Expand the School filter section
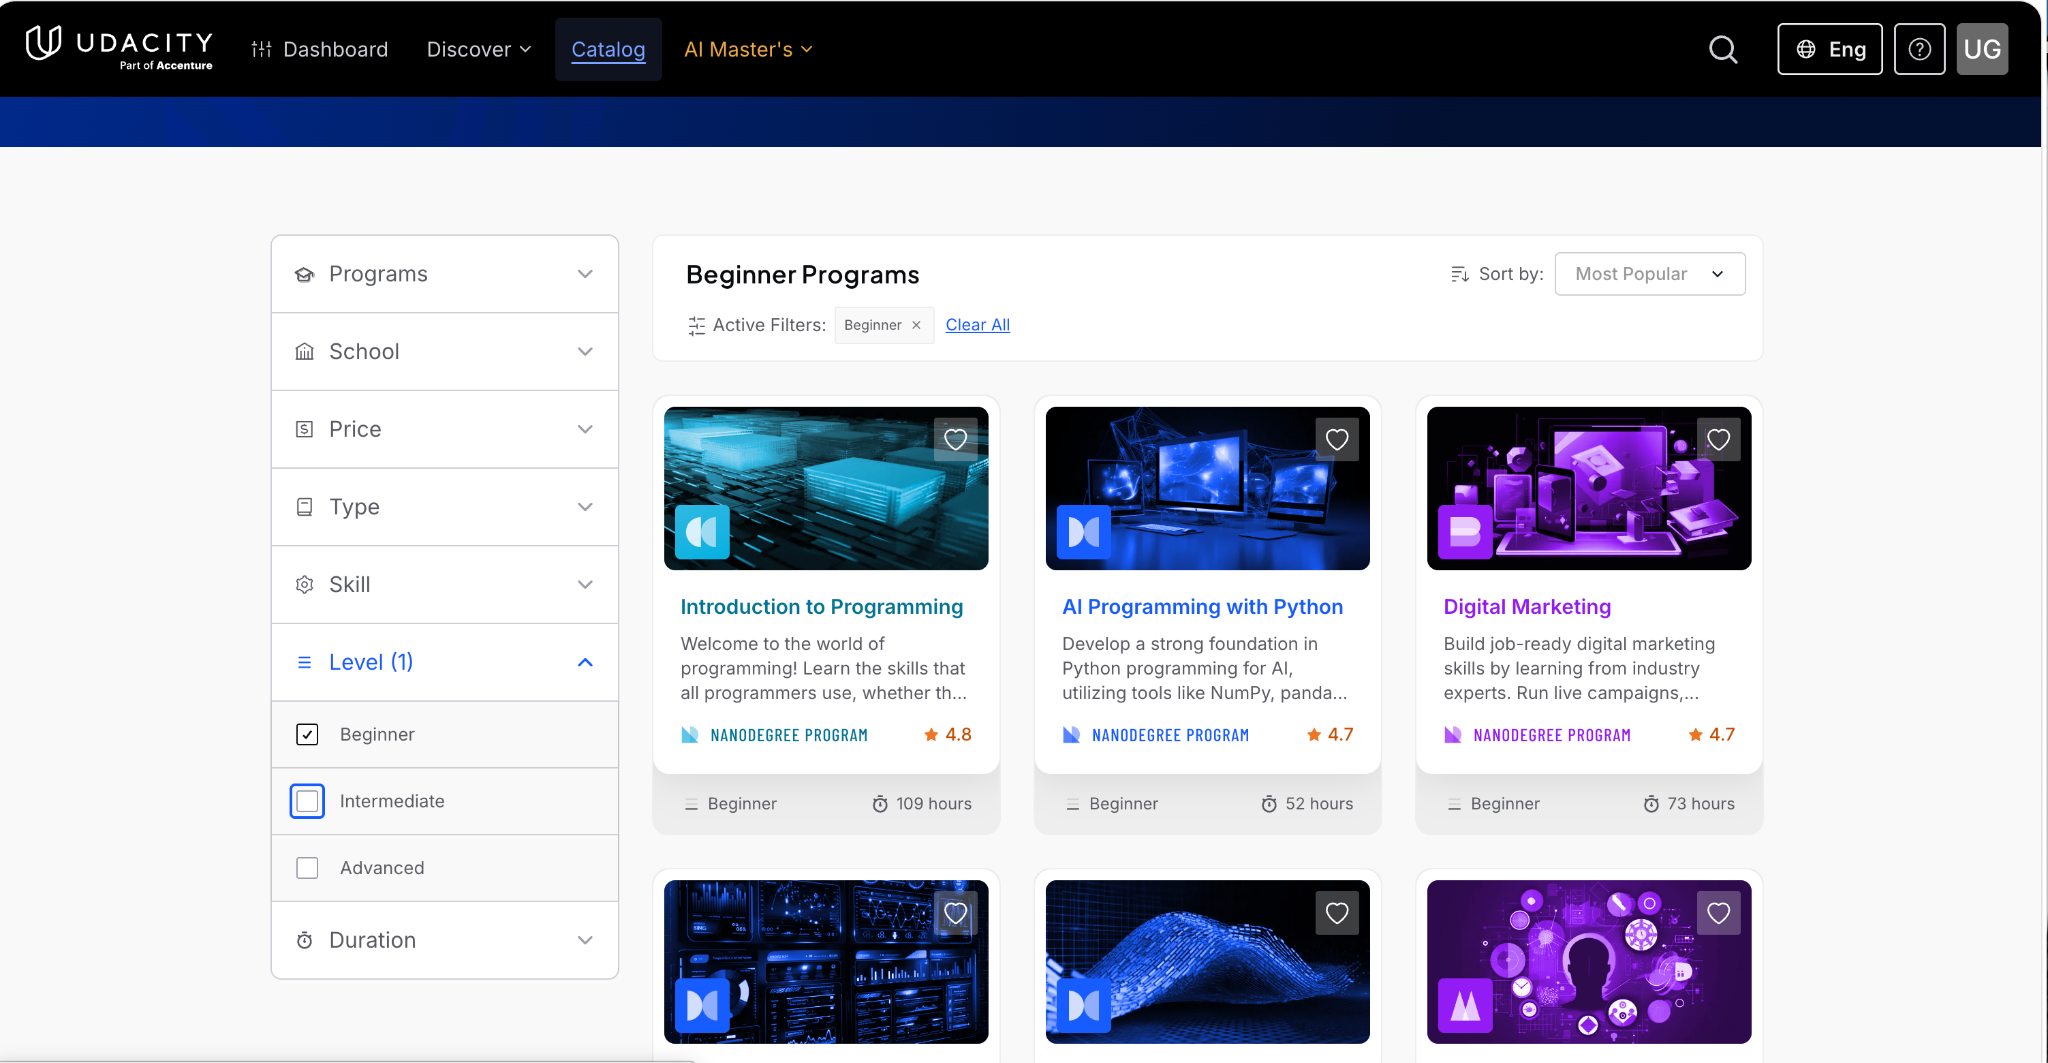 tap(445, 352)
